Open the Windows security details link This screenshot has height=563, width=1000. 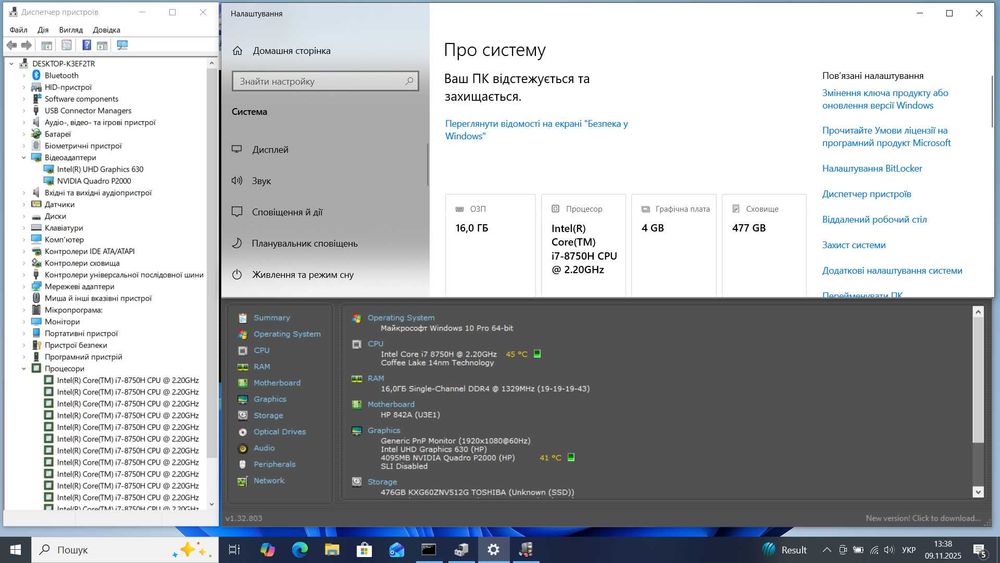(536, 129)
